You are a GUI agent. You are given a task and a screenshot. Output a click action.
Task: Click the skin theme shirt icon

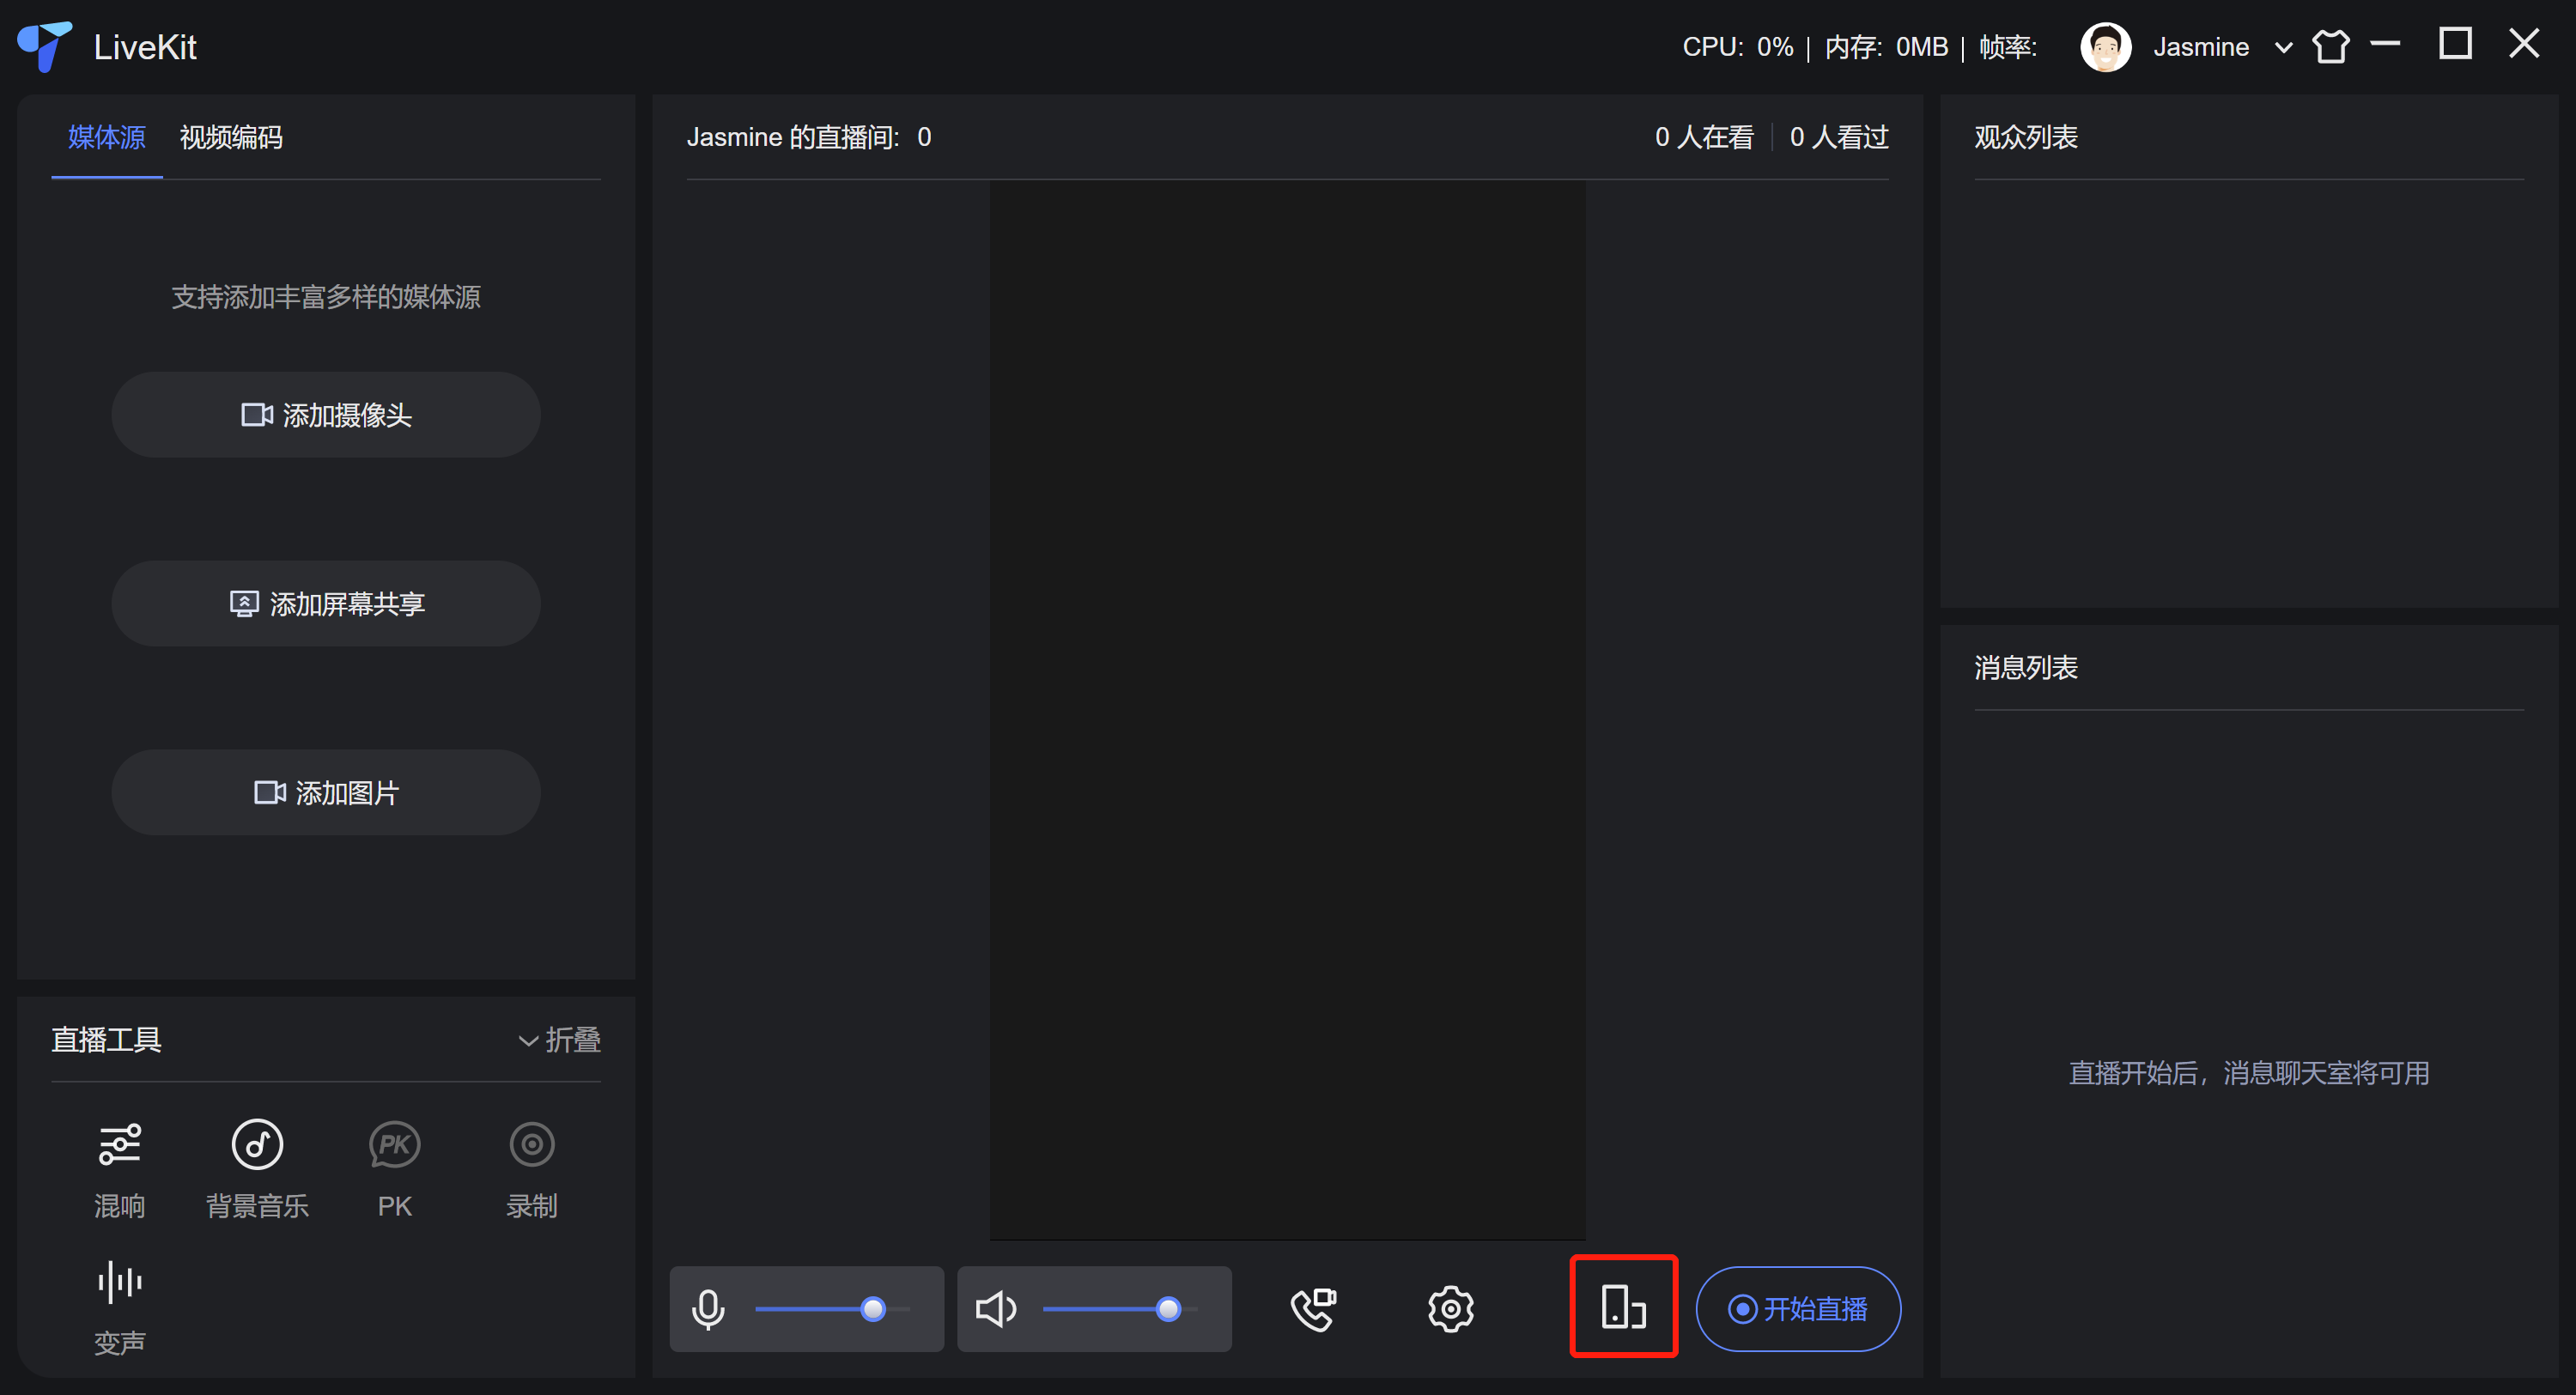(2330, 47)
